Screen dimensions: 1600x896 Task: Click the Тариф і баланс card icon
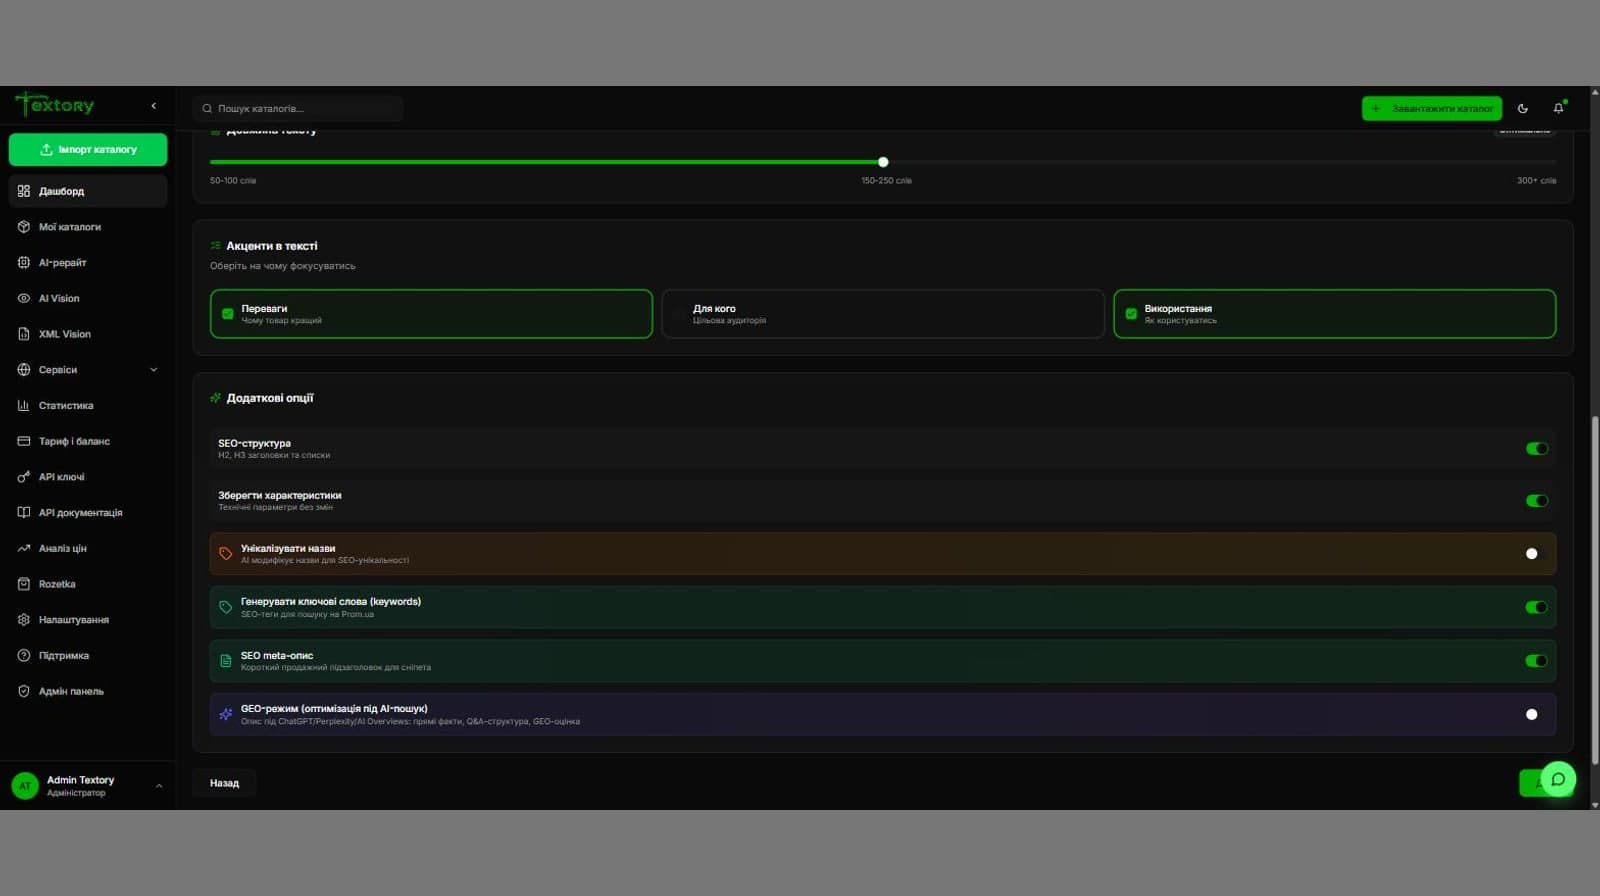coord(24,441)
